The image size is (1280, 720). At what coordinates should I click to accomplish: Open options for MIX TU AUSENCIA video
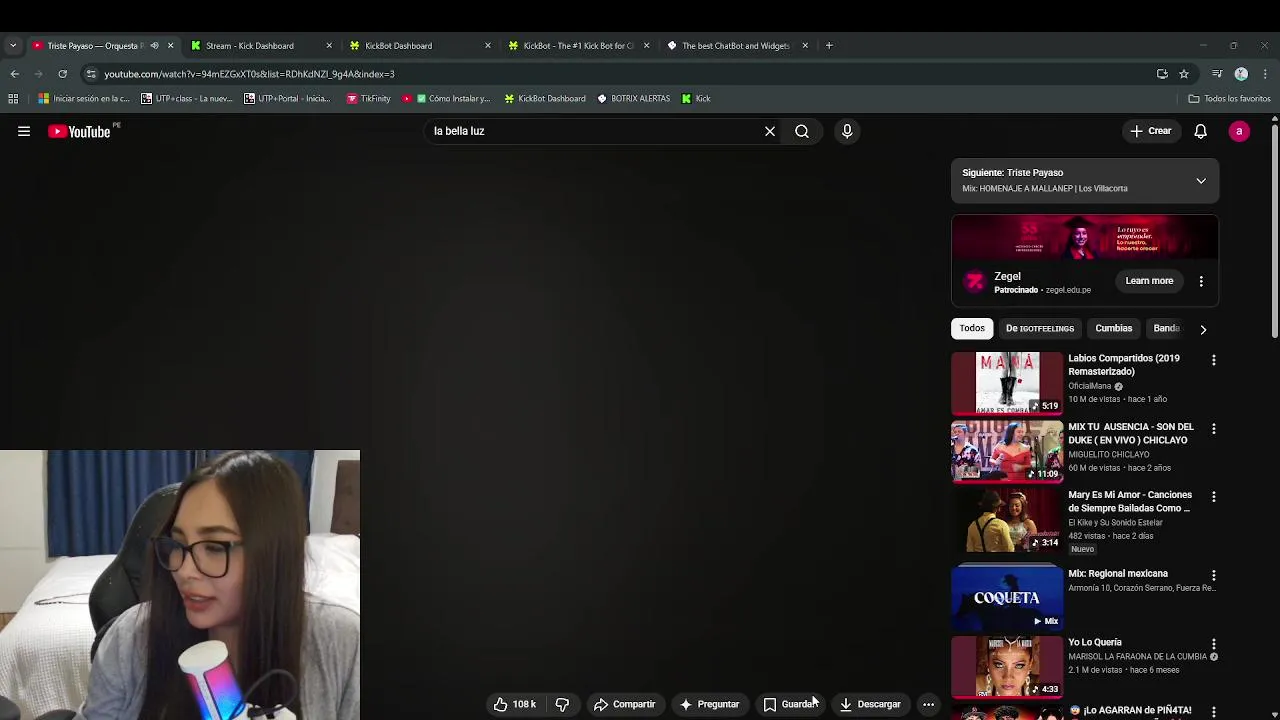[x=1214, y=428]
